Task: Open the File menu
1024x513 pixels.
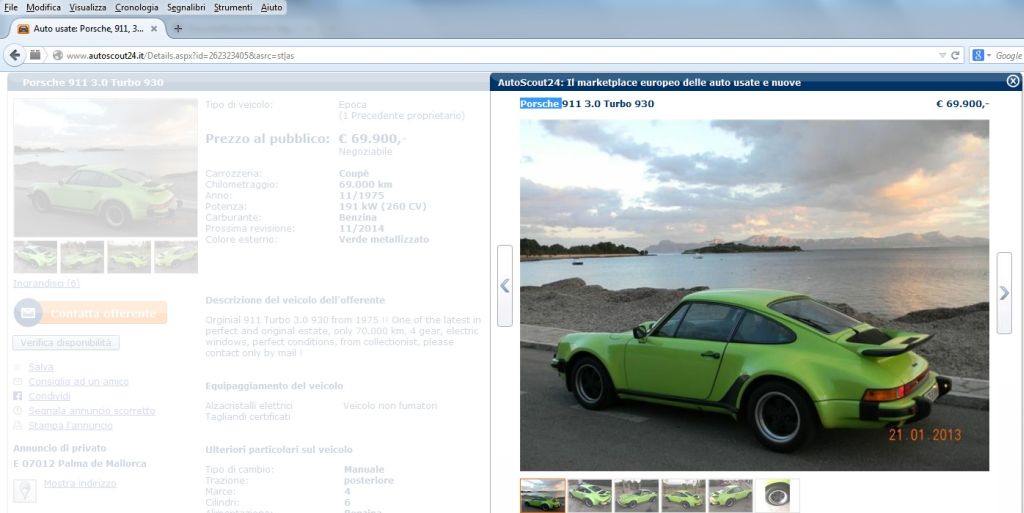Action: click(x=11, y=8)
